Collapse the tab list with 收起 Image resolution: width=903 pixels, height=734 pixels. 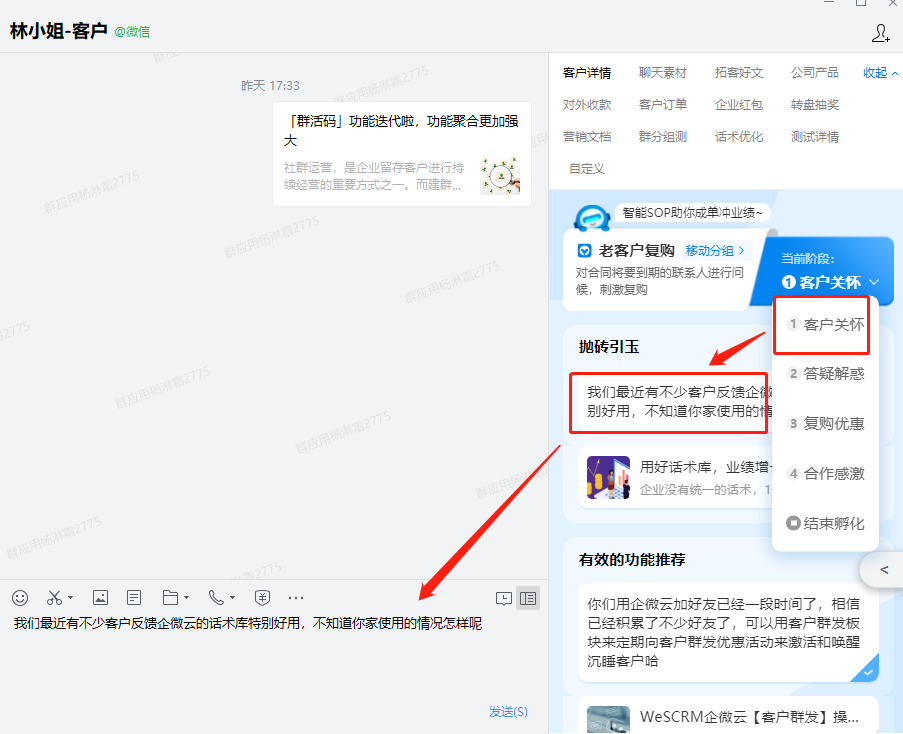[881, 73]
